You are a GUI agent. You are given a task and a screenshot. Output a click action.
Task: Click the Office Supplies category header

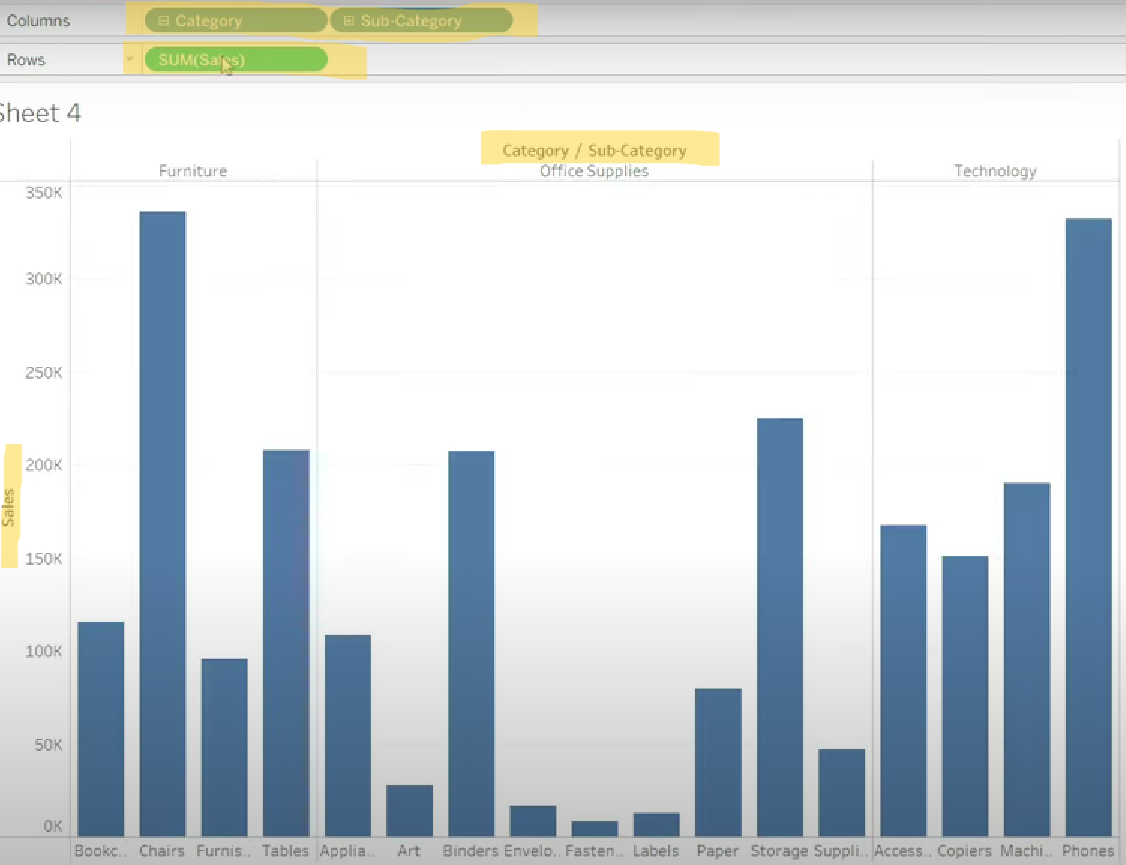point(594,171)
